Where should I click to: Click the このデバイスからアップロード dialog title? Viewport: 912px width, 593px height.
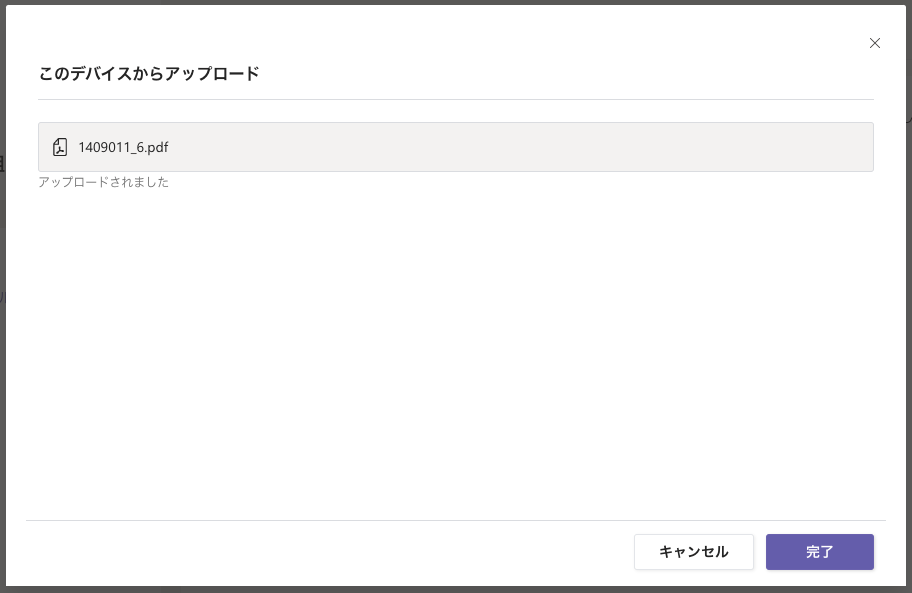pos(149,73)
